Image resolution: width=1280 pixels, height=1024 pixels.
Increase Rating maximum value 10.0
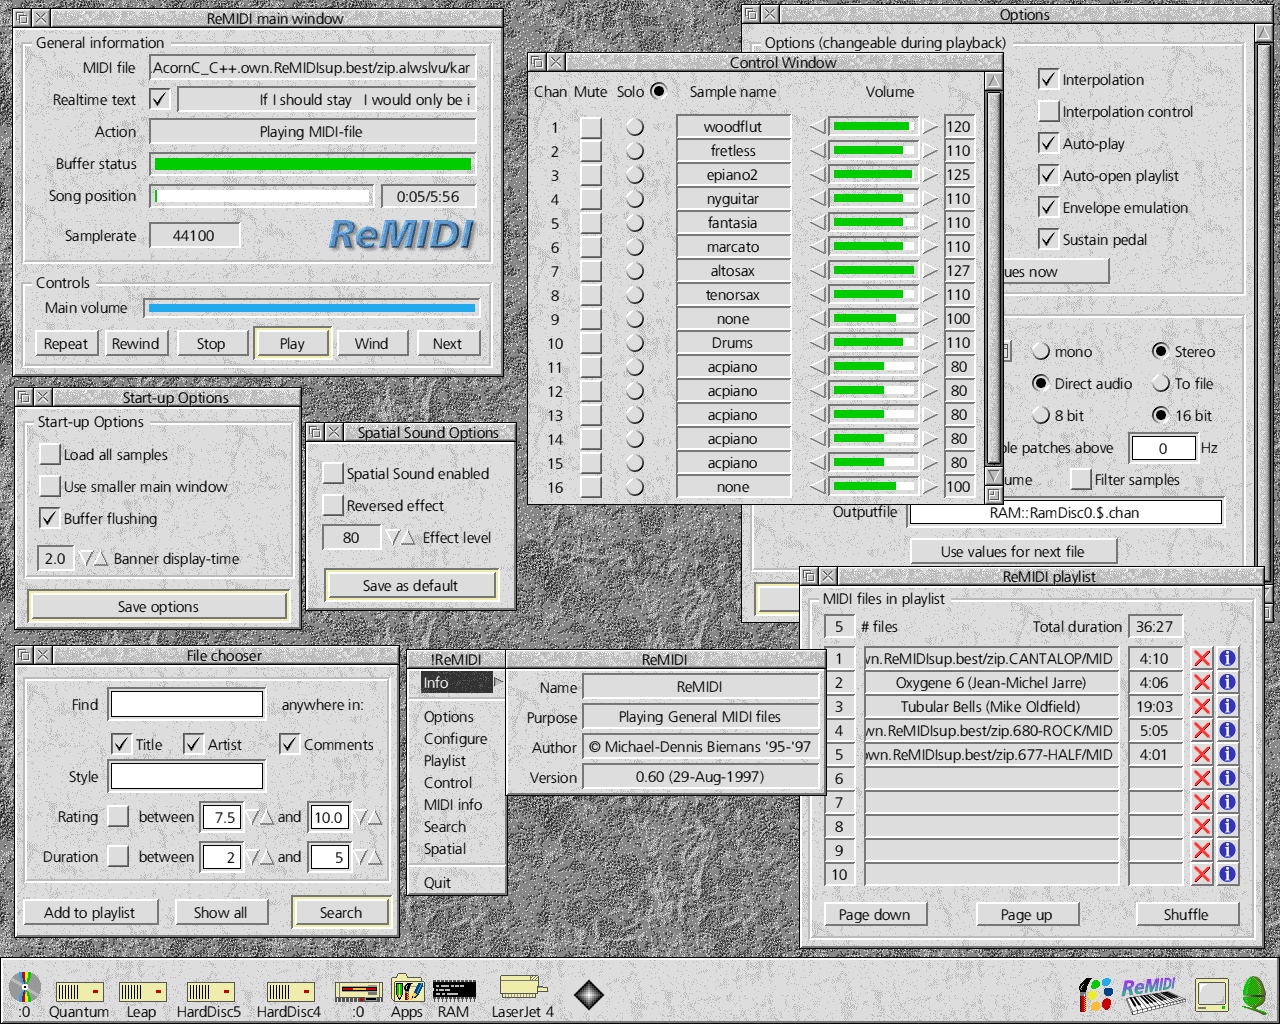(x=375, y=817)
